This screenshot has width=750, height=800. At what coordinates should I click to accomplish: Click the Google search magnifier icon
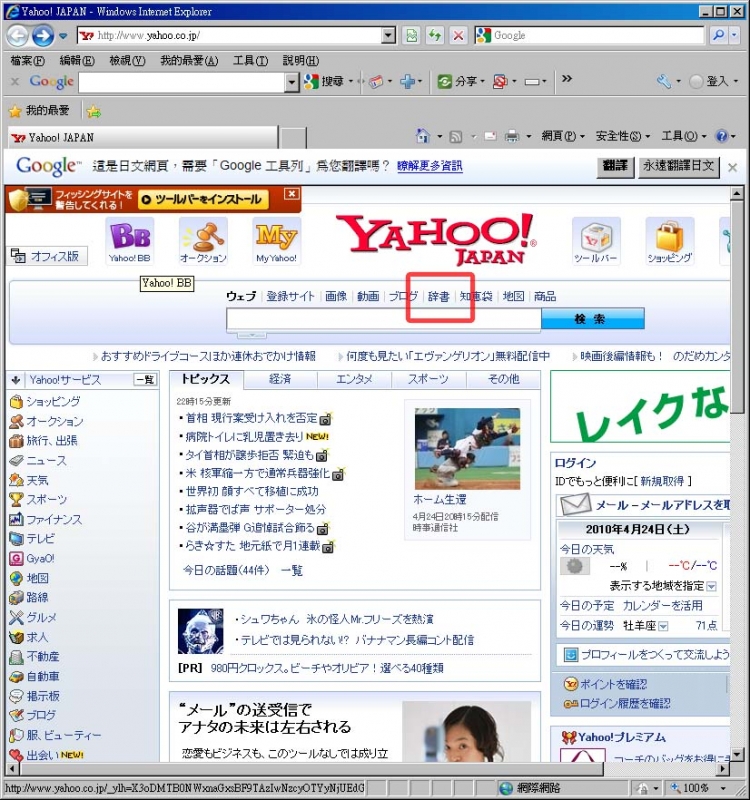[718, 35]
